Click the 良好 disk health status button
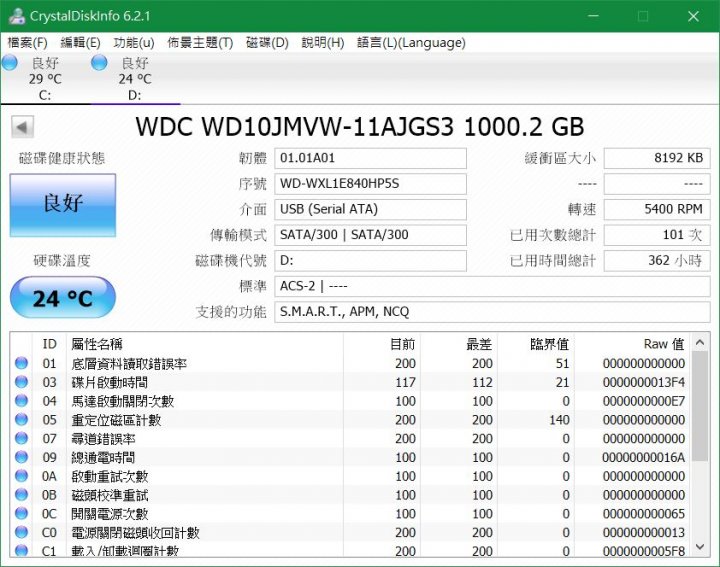This screenshot has width=720, height=567. tap(63, 205)
